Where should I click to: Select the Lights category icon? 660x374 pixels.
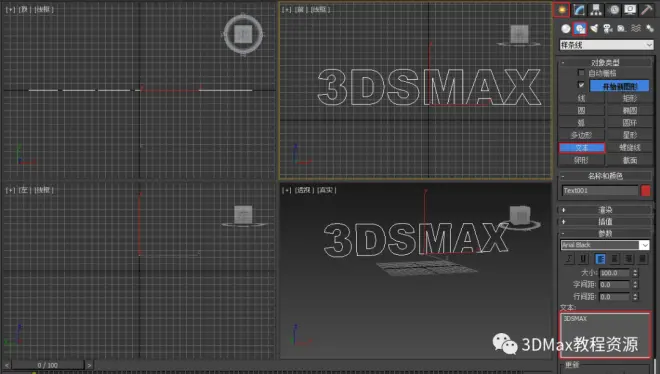(594, 29)
